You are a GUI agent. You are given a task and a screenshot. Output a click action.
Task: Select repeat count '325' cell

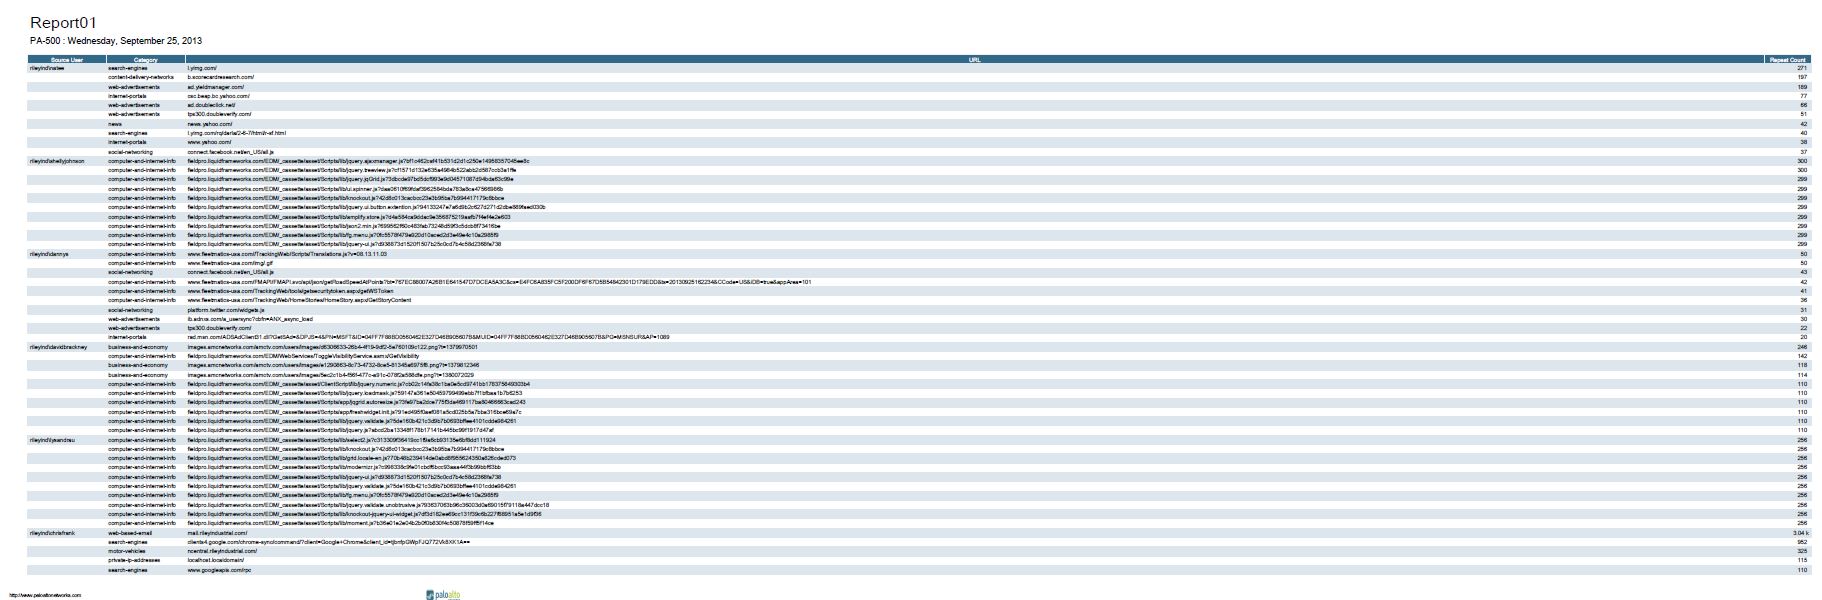[x=1802, y=551]
